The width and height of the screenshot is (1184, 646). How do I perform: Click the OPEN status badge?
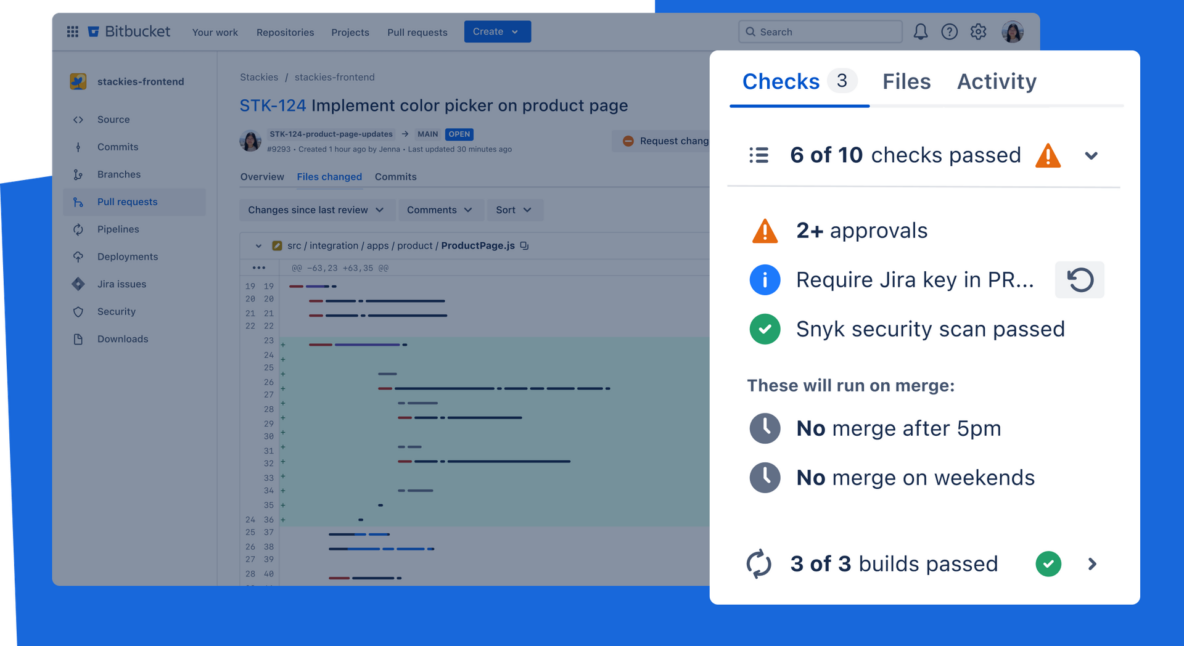click(459, 134)
